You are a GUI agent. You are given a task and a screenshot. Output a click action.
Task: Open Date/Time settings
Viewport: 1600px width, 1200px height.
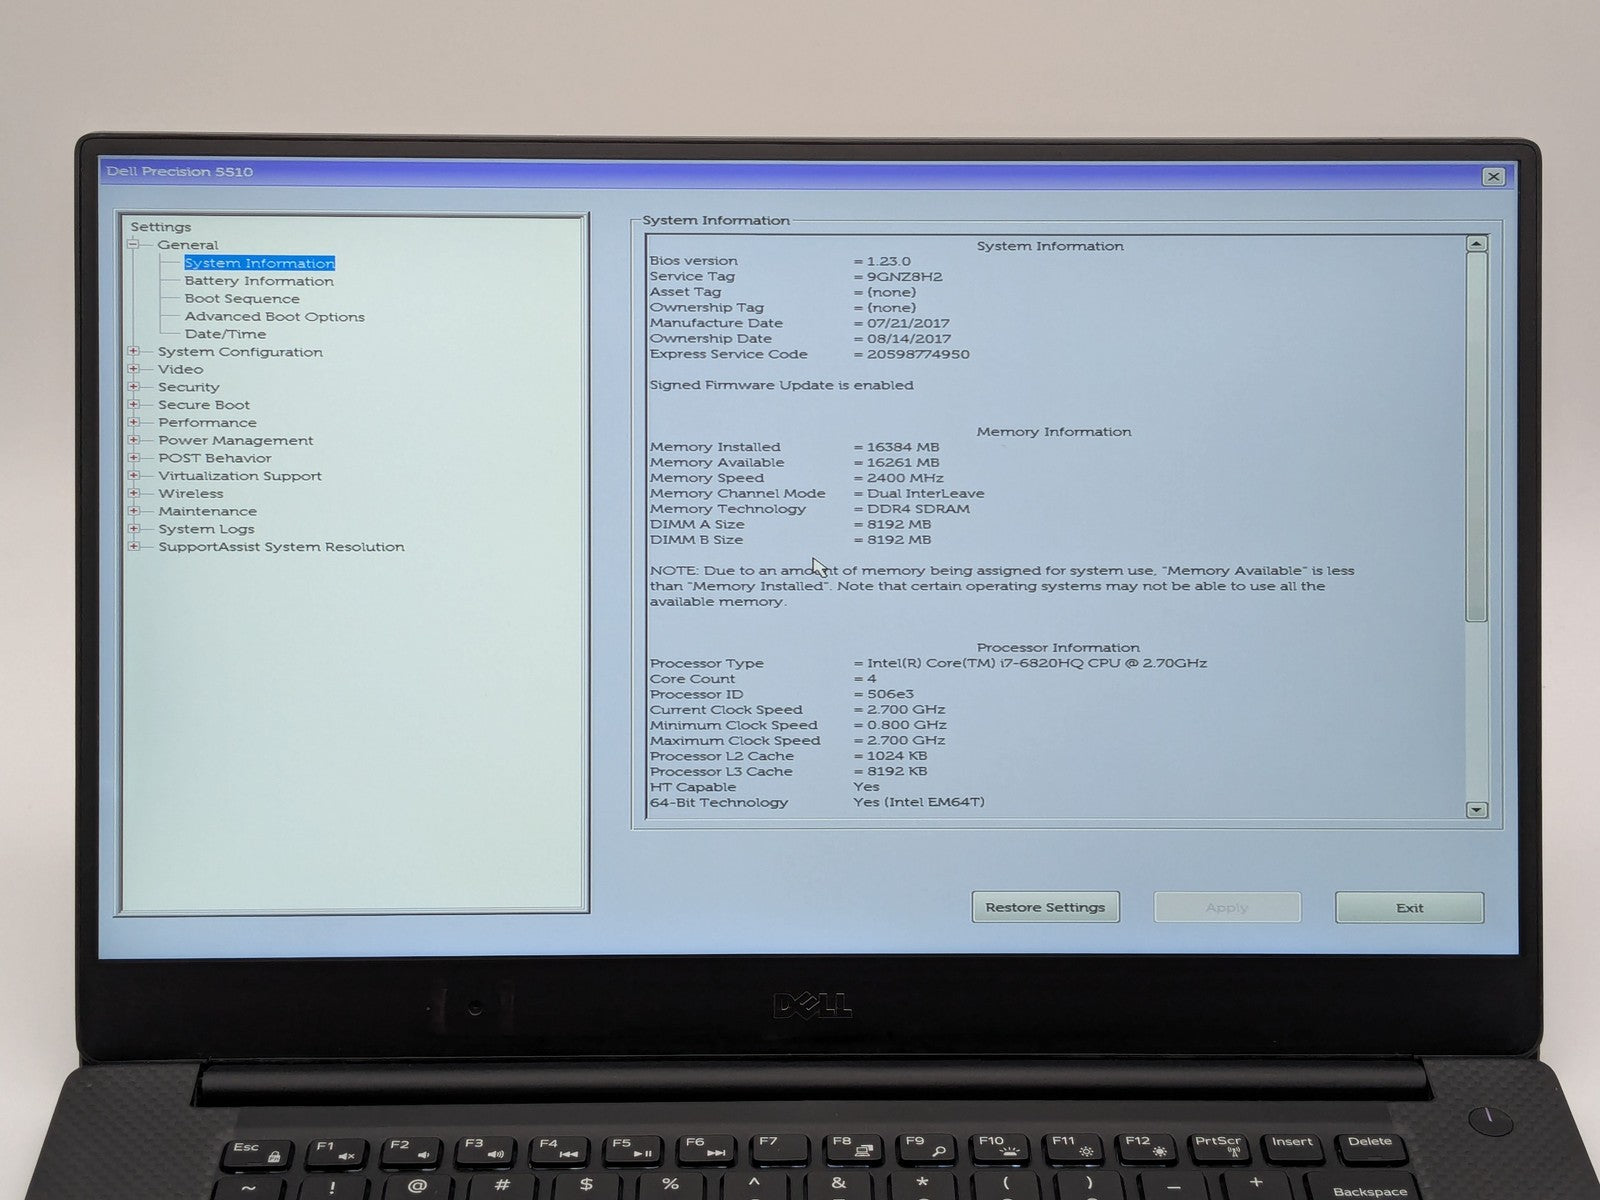225,334
